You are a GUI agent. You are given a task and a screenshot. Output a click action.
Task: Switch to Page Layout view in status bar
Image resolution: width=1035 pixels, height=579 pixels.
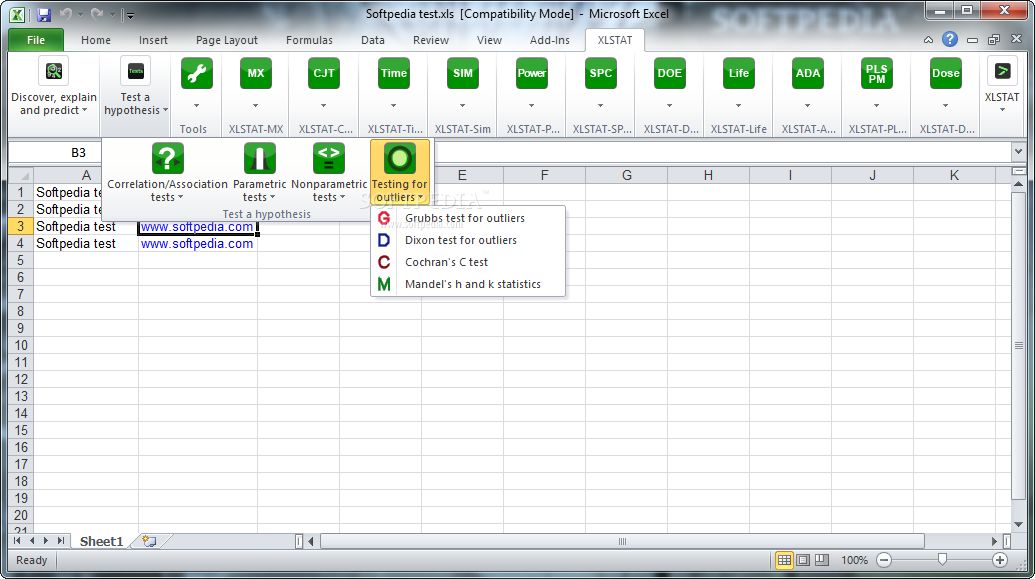(x=803, y=560)
